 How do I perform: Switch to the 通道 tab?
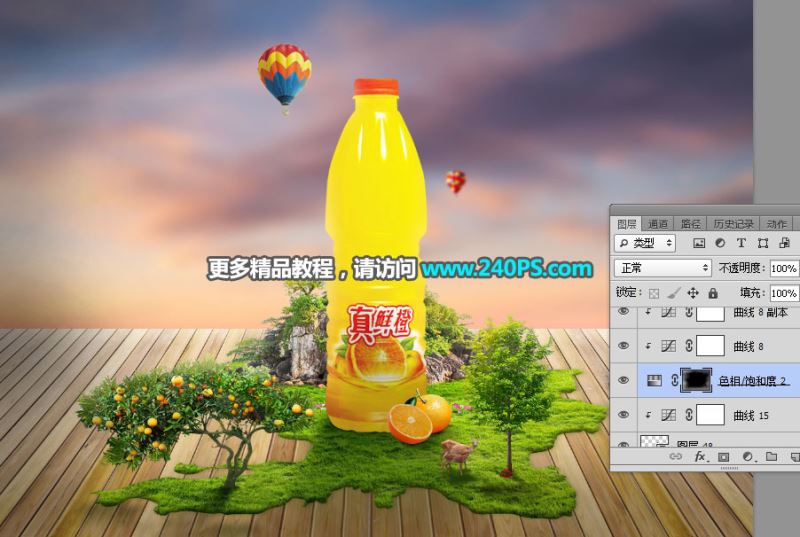coord(658,224)
